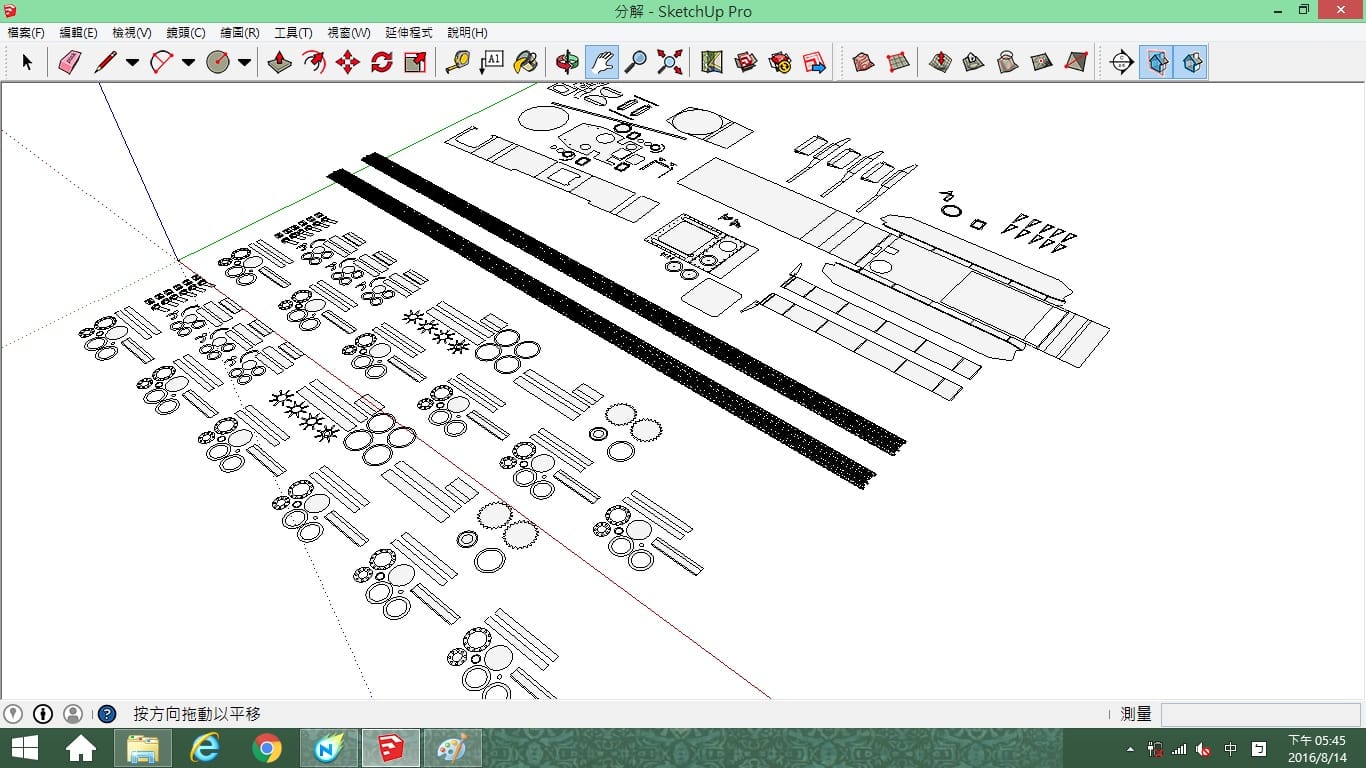Pick the Select arrow tool

click(27, 62)
